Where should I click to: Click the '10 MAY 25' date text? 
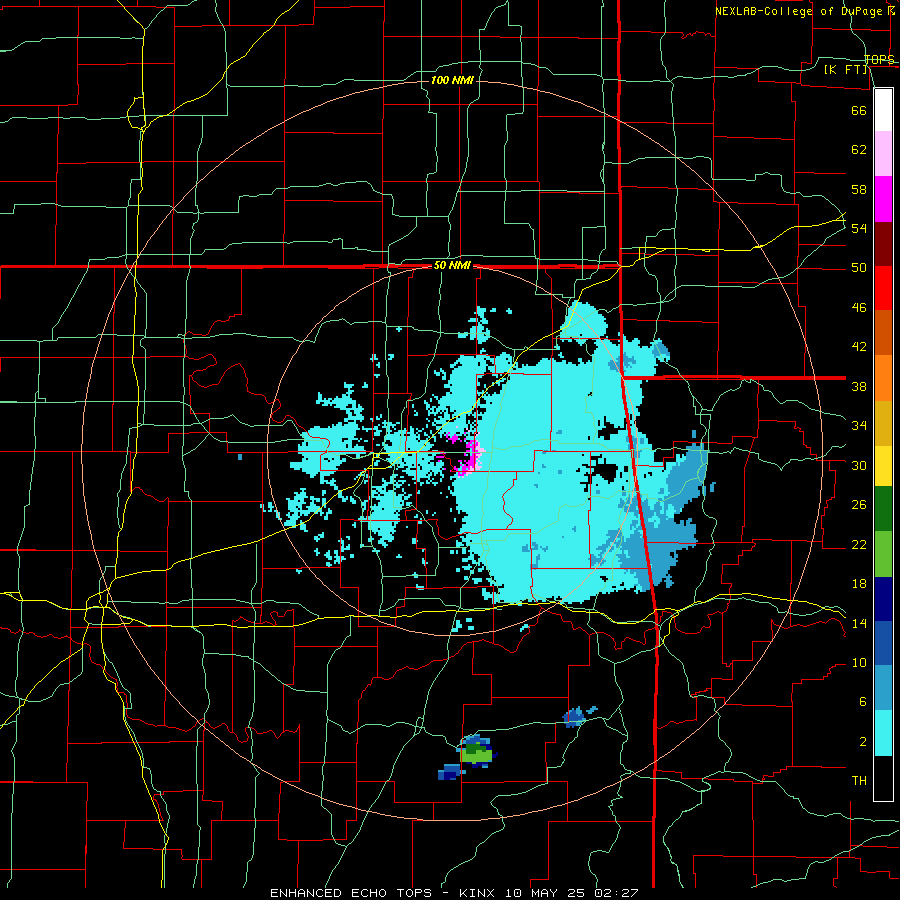546,893
